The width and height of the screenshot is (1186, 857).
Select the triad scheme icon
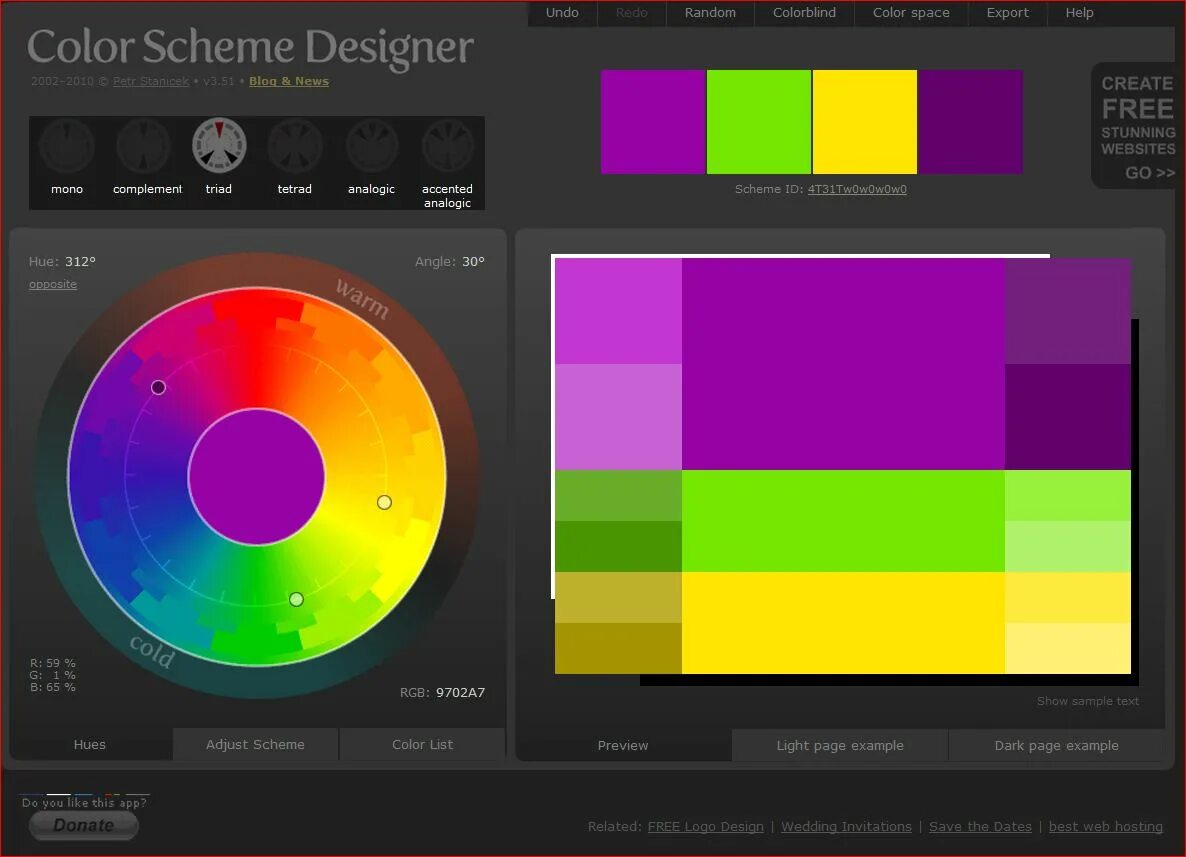219,146
